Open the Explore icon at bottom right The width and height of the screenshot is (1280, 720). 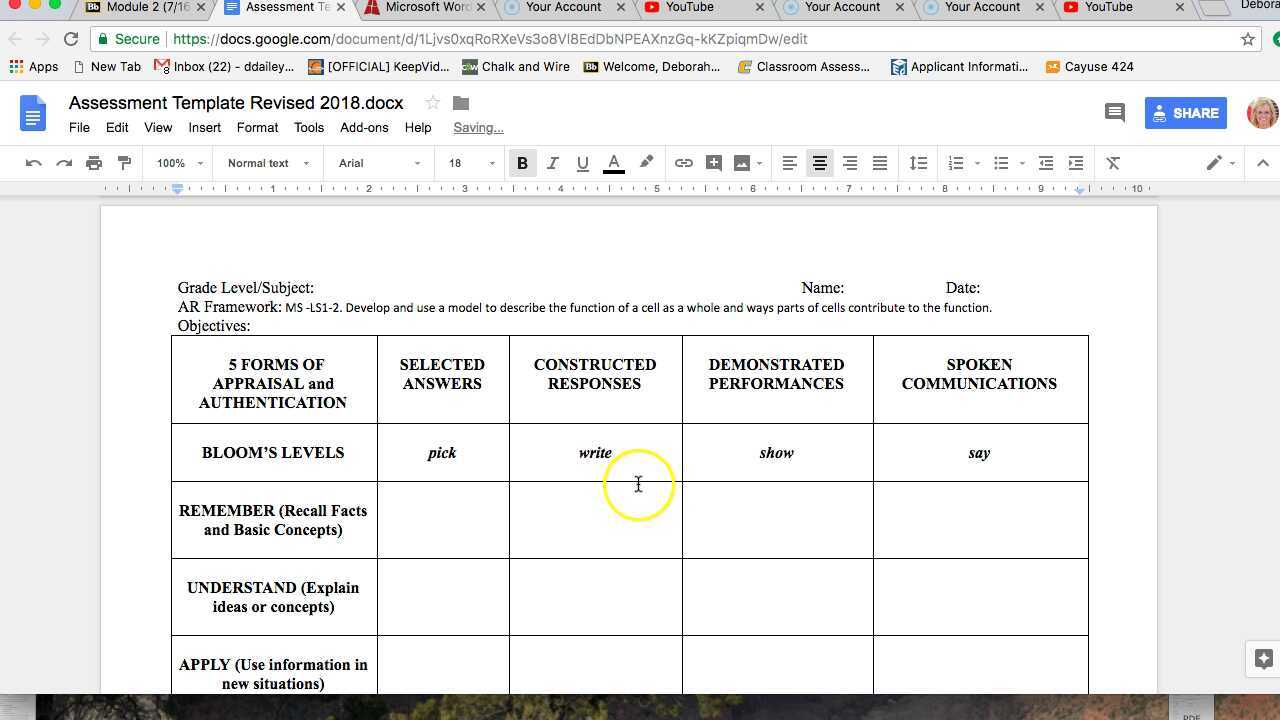[1262, 658]
